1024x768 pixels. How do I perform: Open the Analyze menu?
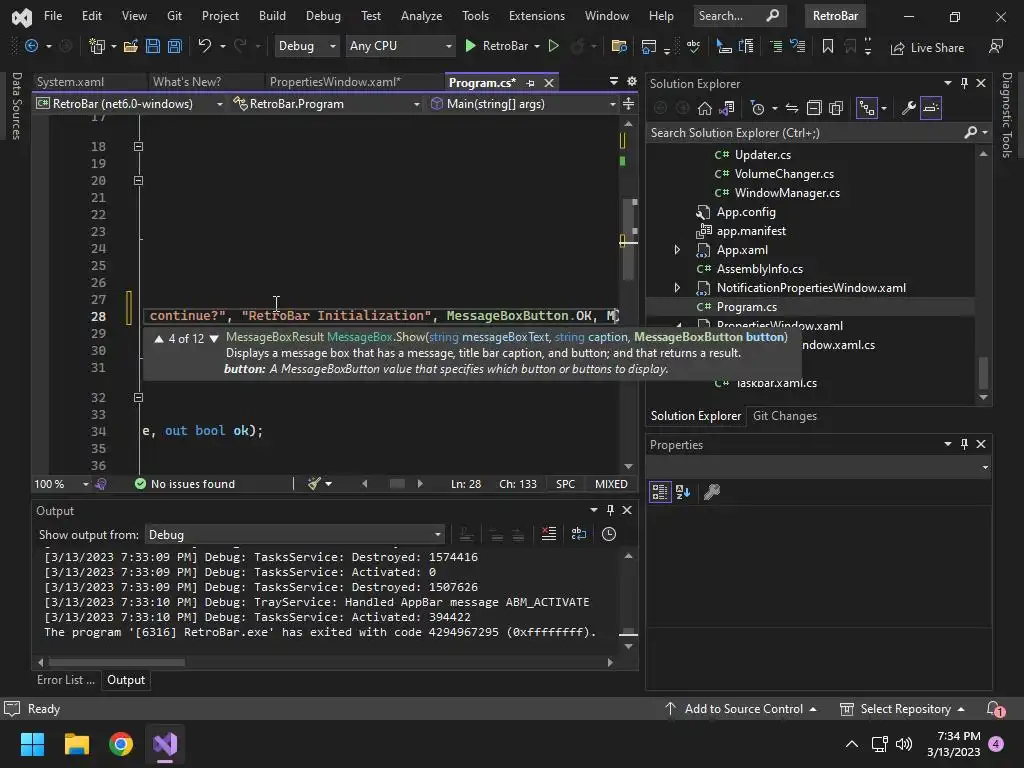(421, 16)
